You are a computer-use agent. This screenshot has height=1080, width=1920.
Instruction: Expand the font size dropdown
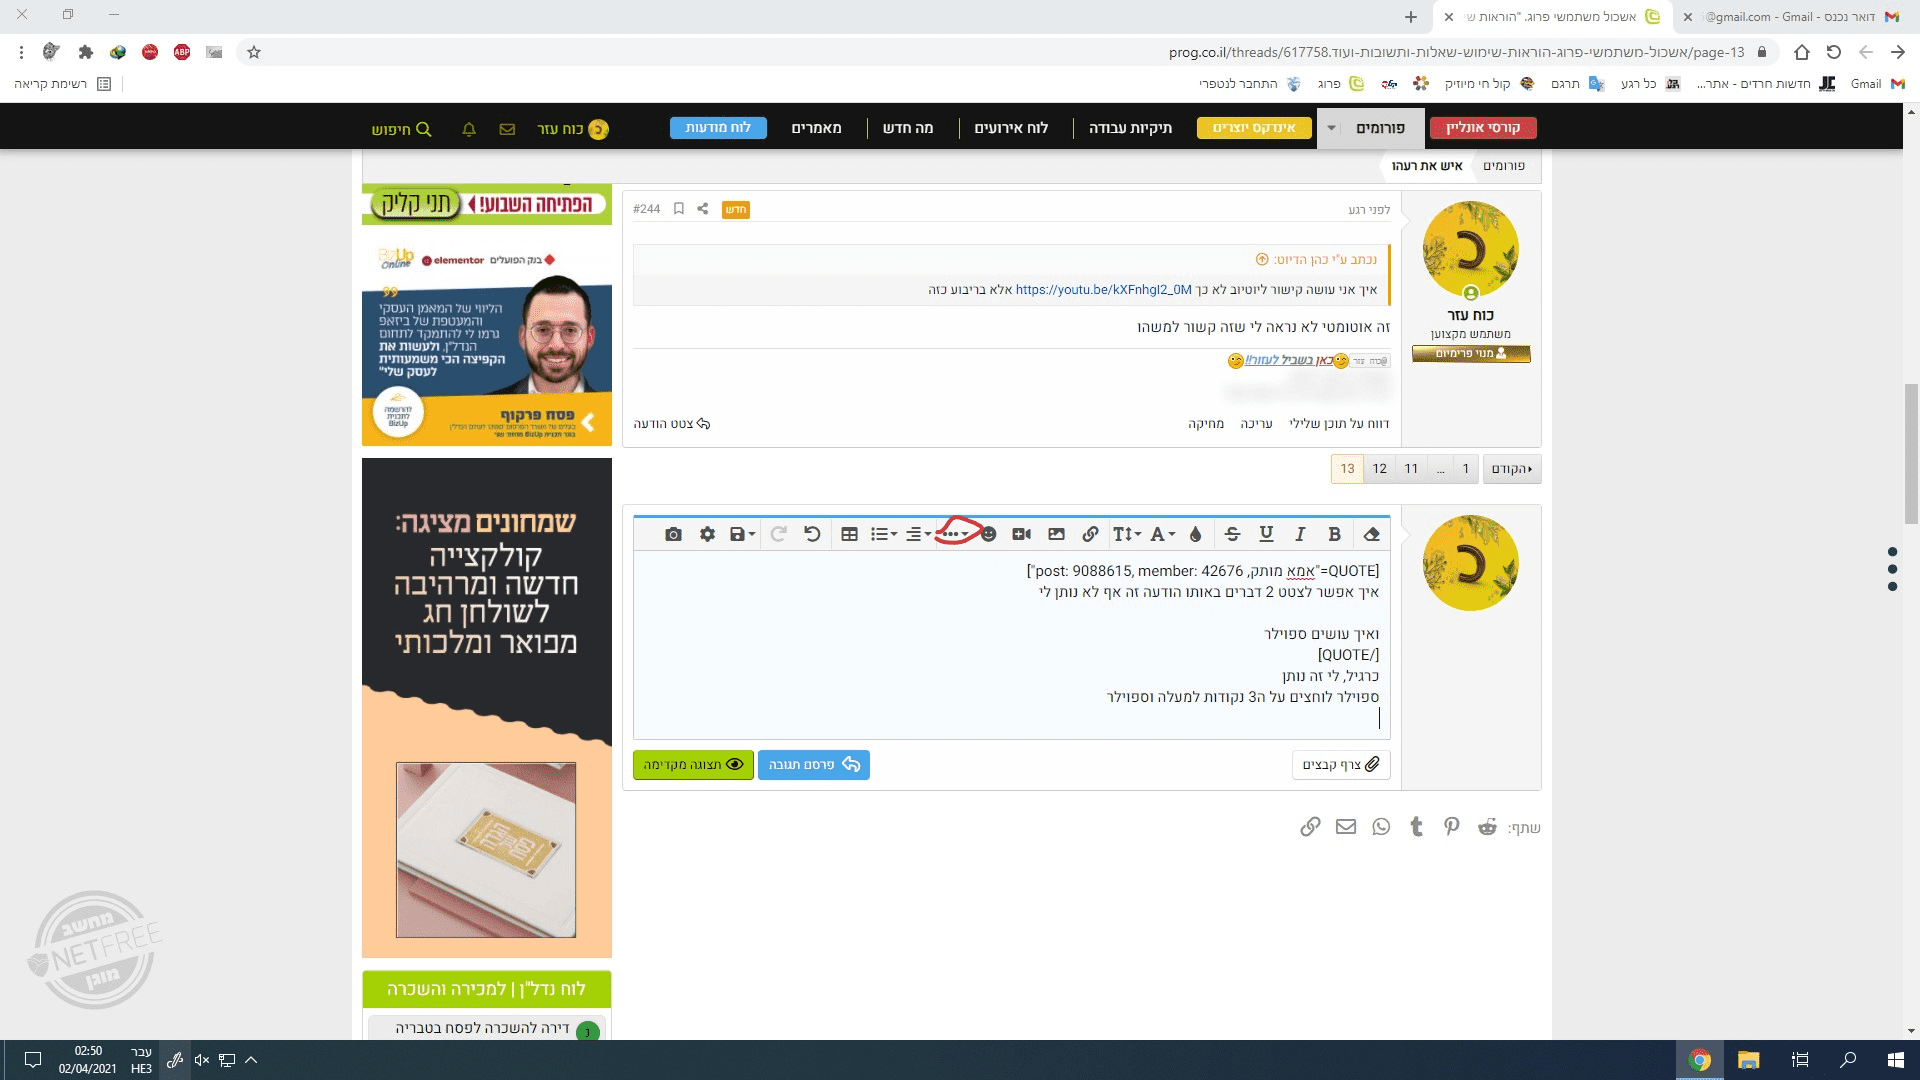[x=1127, y=534]
